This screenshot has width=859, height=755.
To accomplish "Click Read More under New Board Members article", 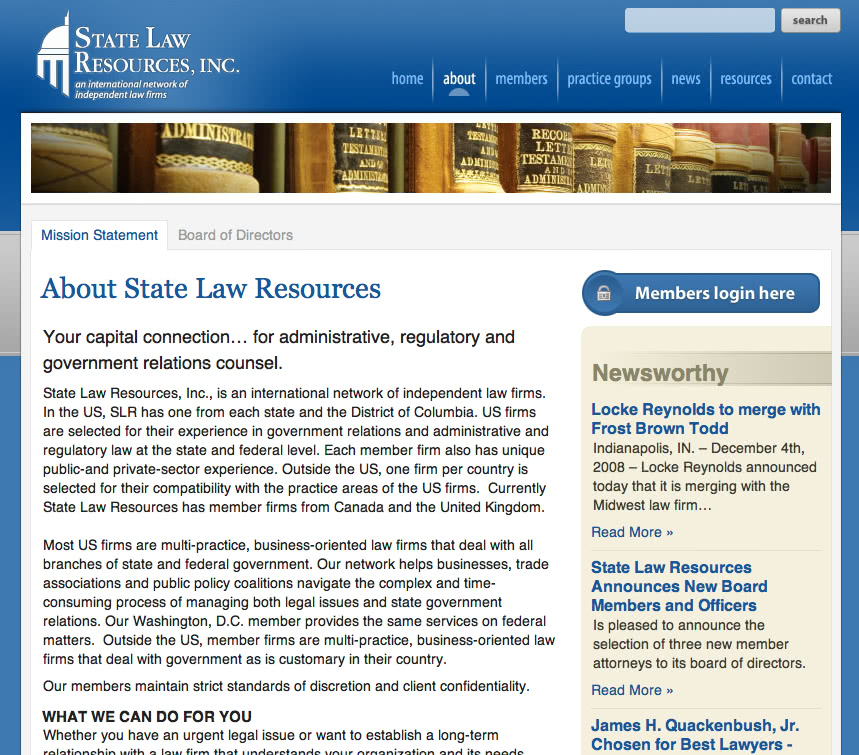I will pyautogui.click(x=632, y=690).
